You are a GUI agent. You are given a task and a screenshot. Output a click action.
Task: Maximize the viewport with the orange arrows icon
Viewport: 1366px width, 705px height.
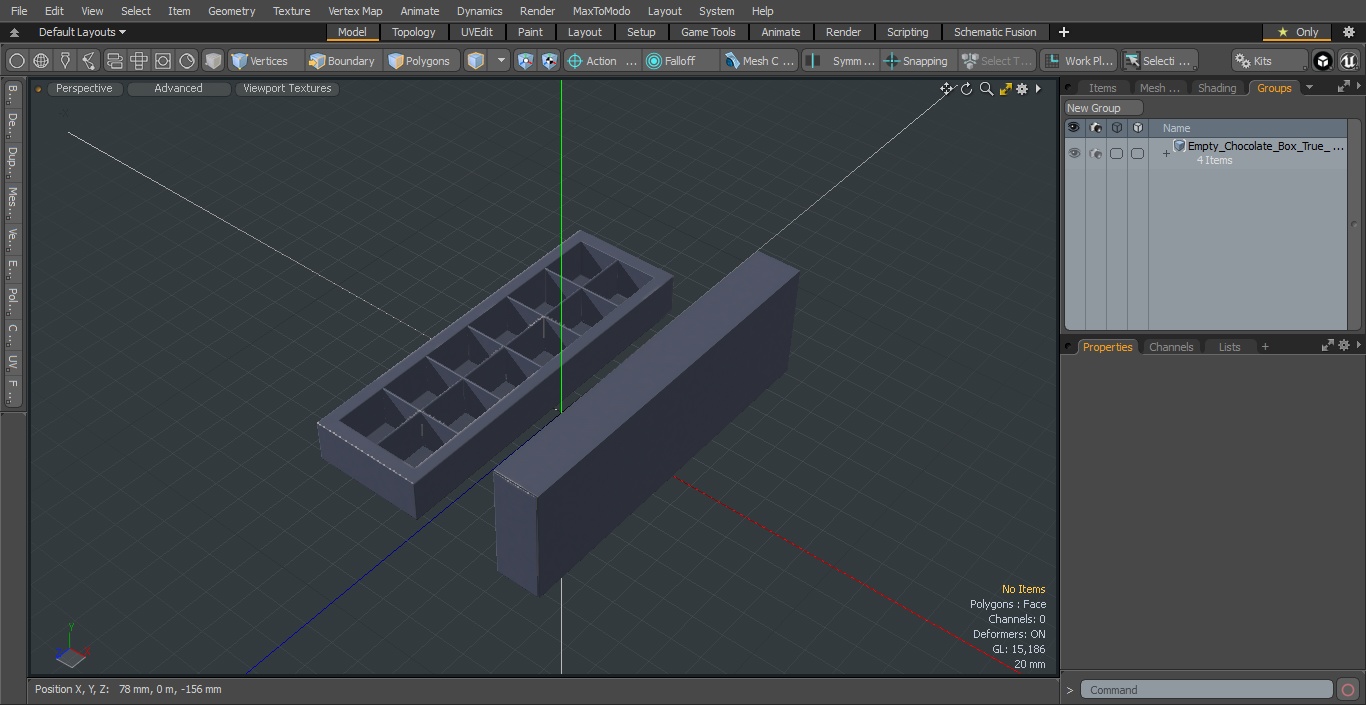(1005, 89)
